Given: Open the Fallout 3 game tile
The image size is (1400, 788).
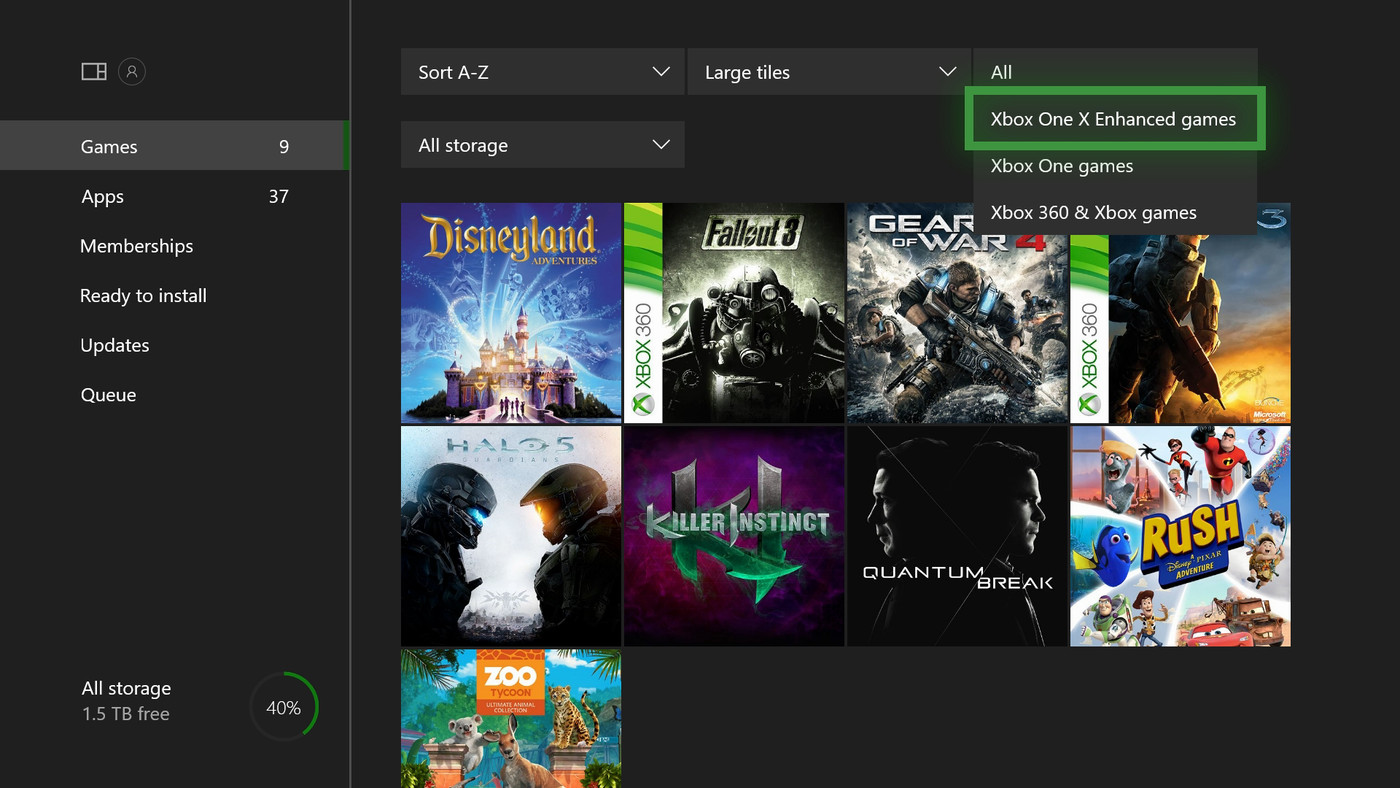Looking at the screenshot, I should point(734,313).
